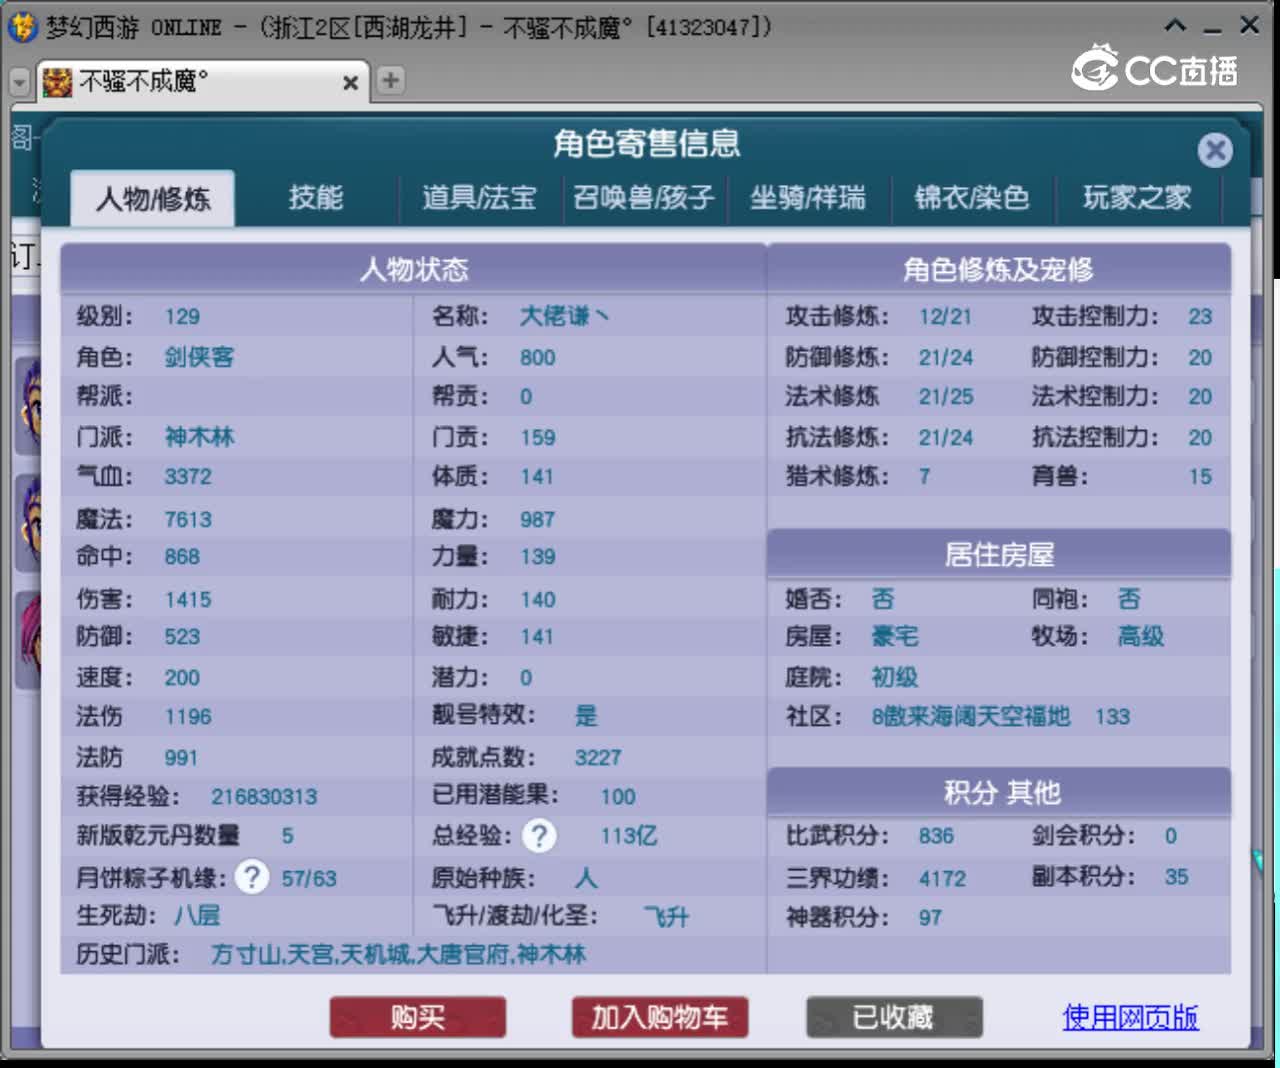Open a new tab with the plus button
1280x1068 pixels.
pos(391,81)
